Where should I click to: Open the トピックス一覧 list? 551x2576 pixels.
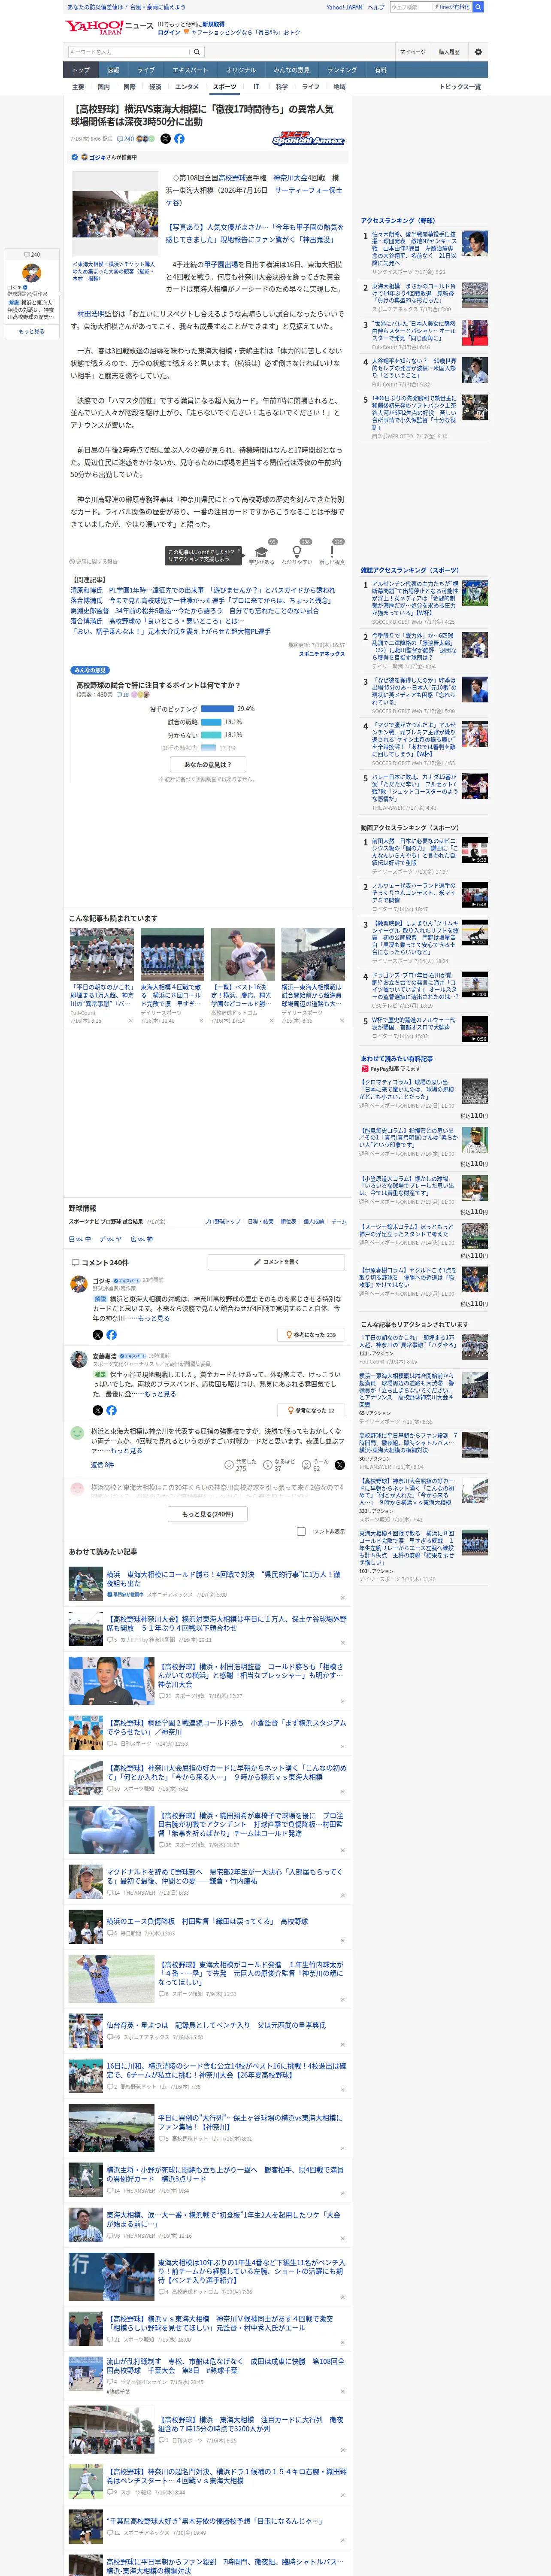click(460, 87)
